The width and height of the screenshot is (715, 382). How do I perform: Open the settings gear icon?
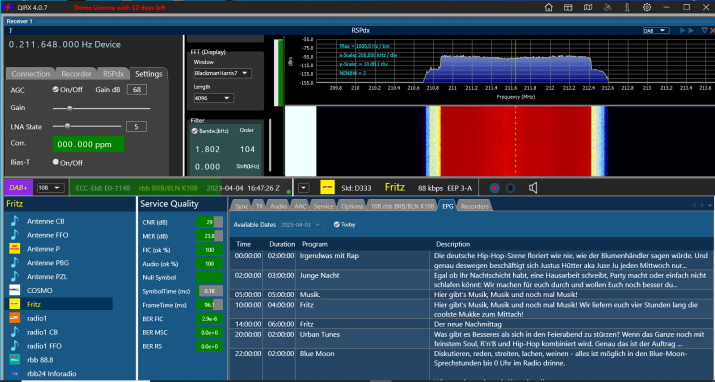[x=647, y=7]
